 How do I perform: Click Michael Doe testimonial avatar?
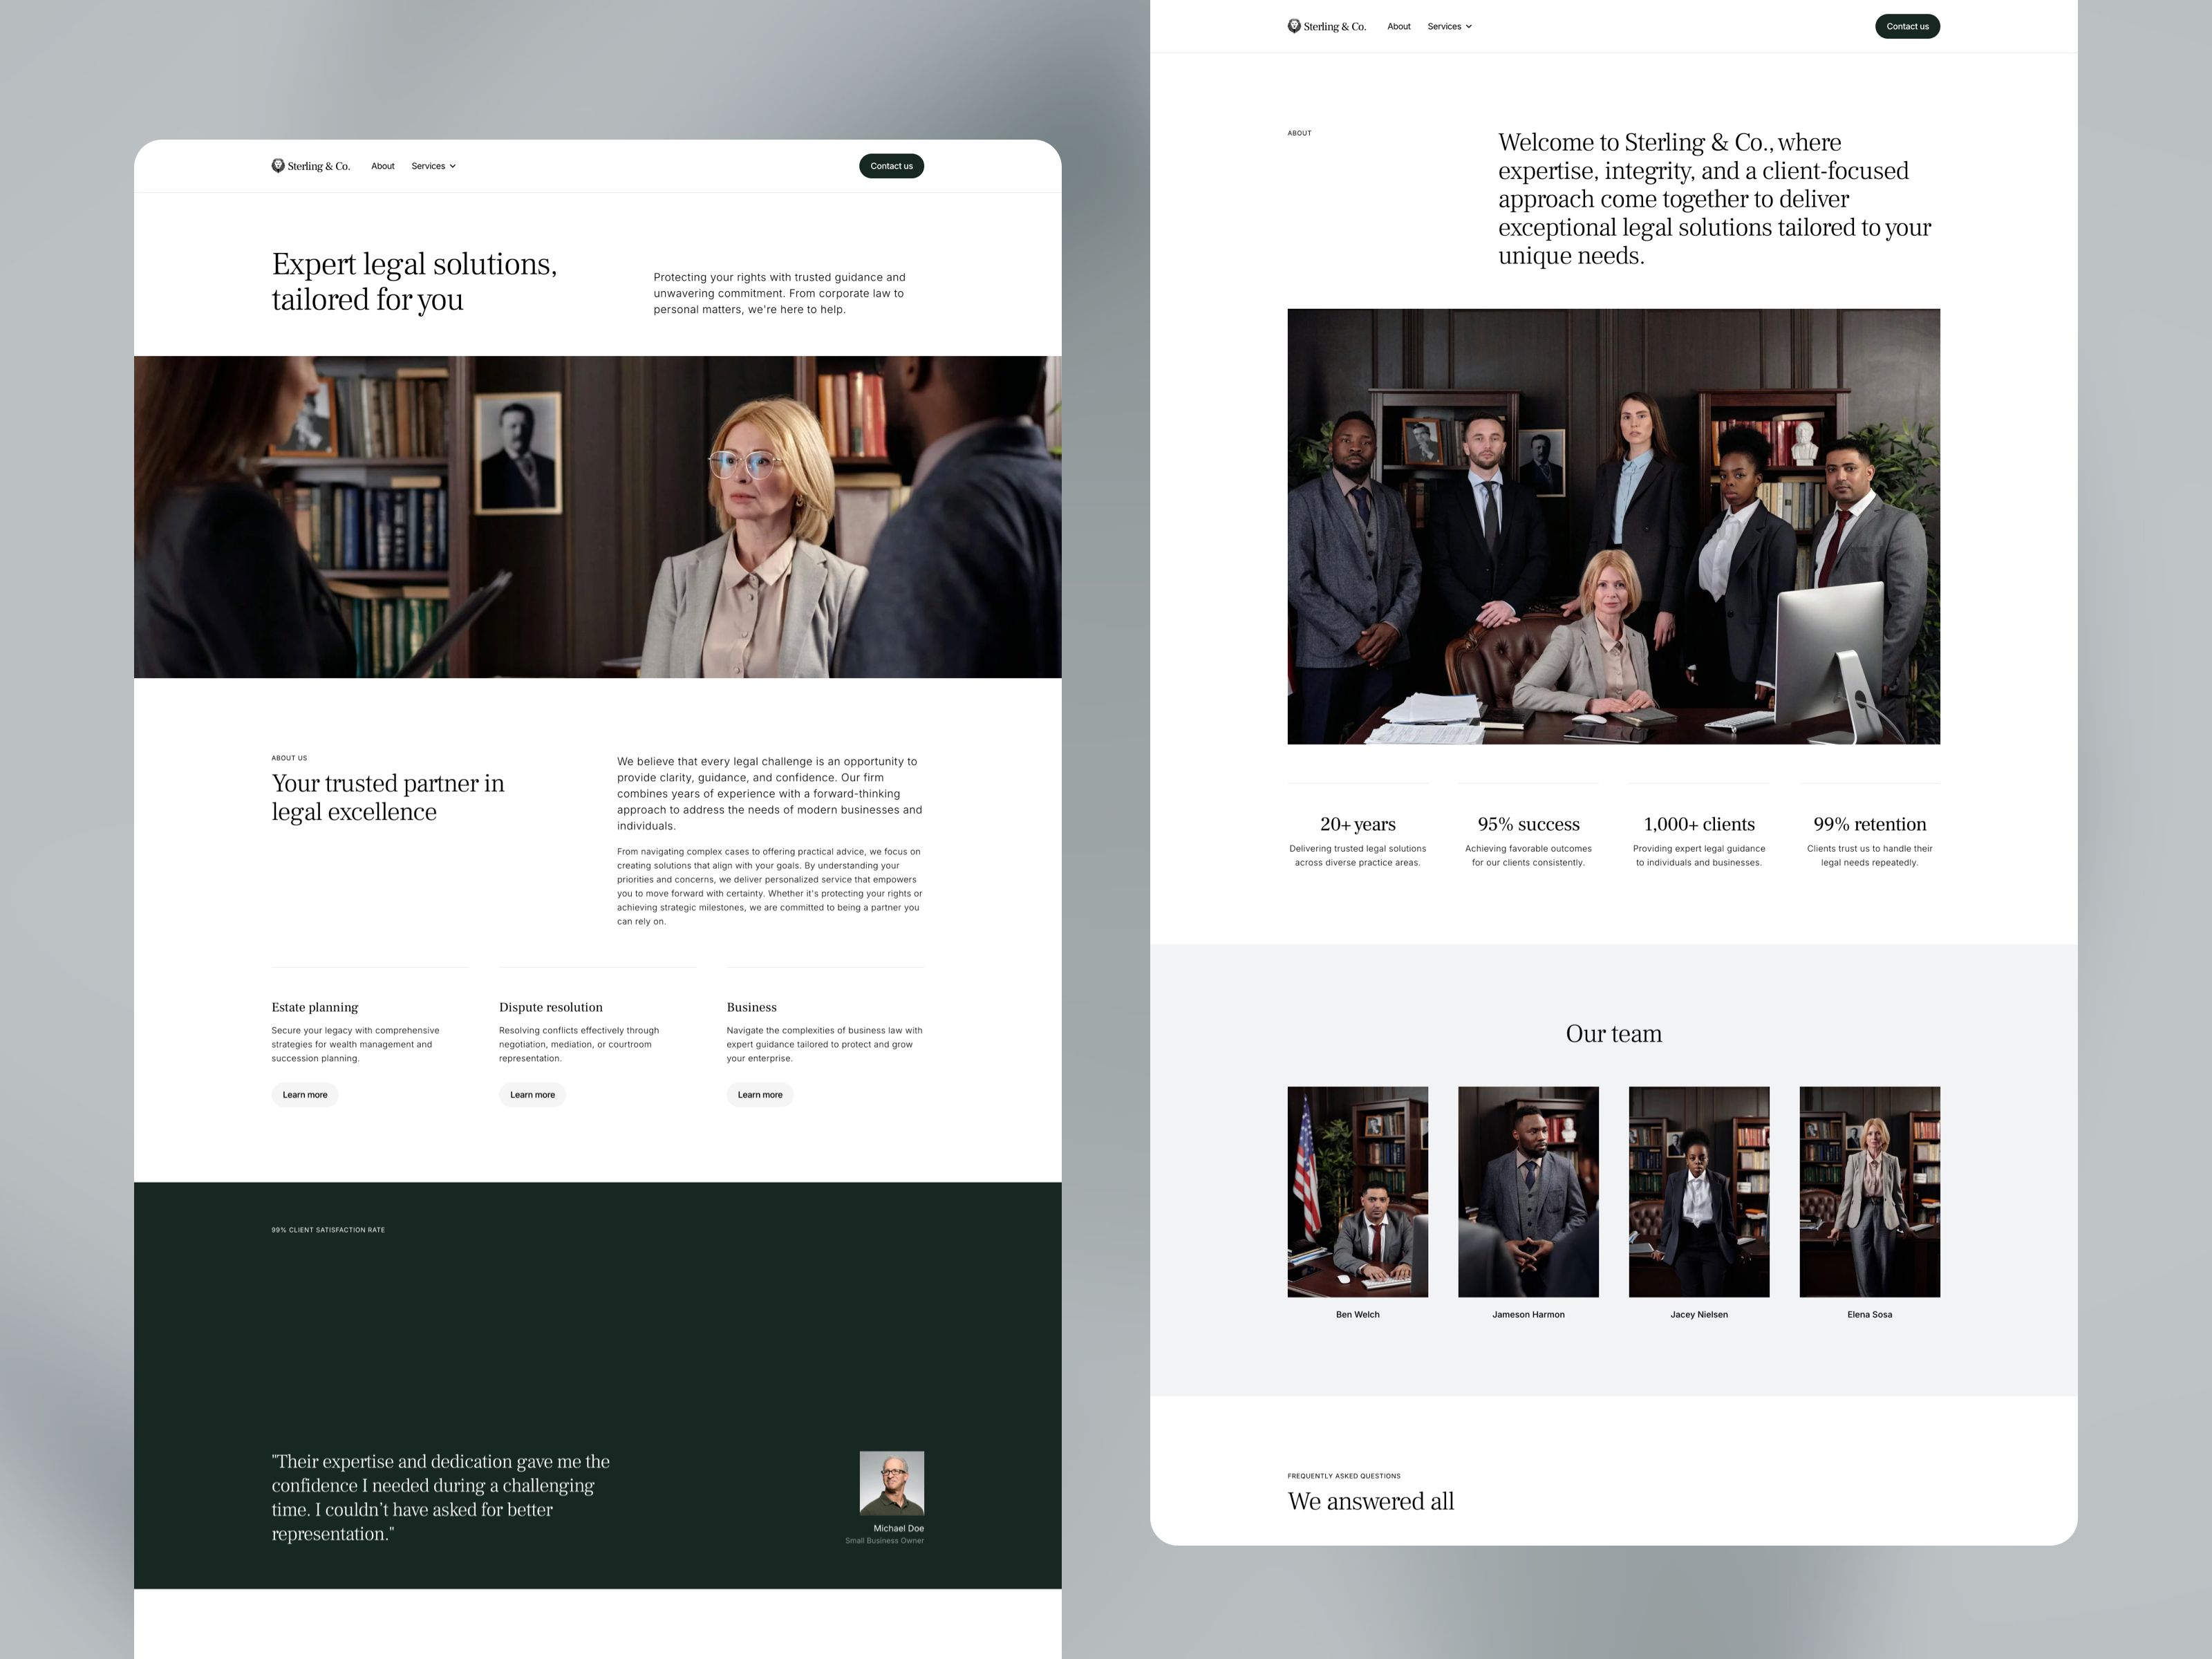(891, 1483)
